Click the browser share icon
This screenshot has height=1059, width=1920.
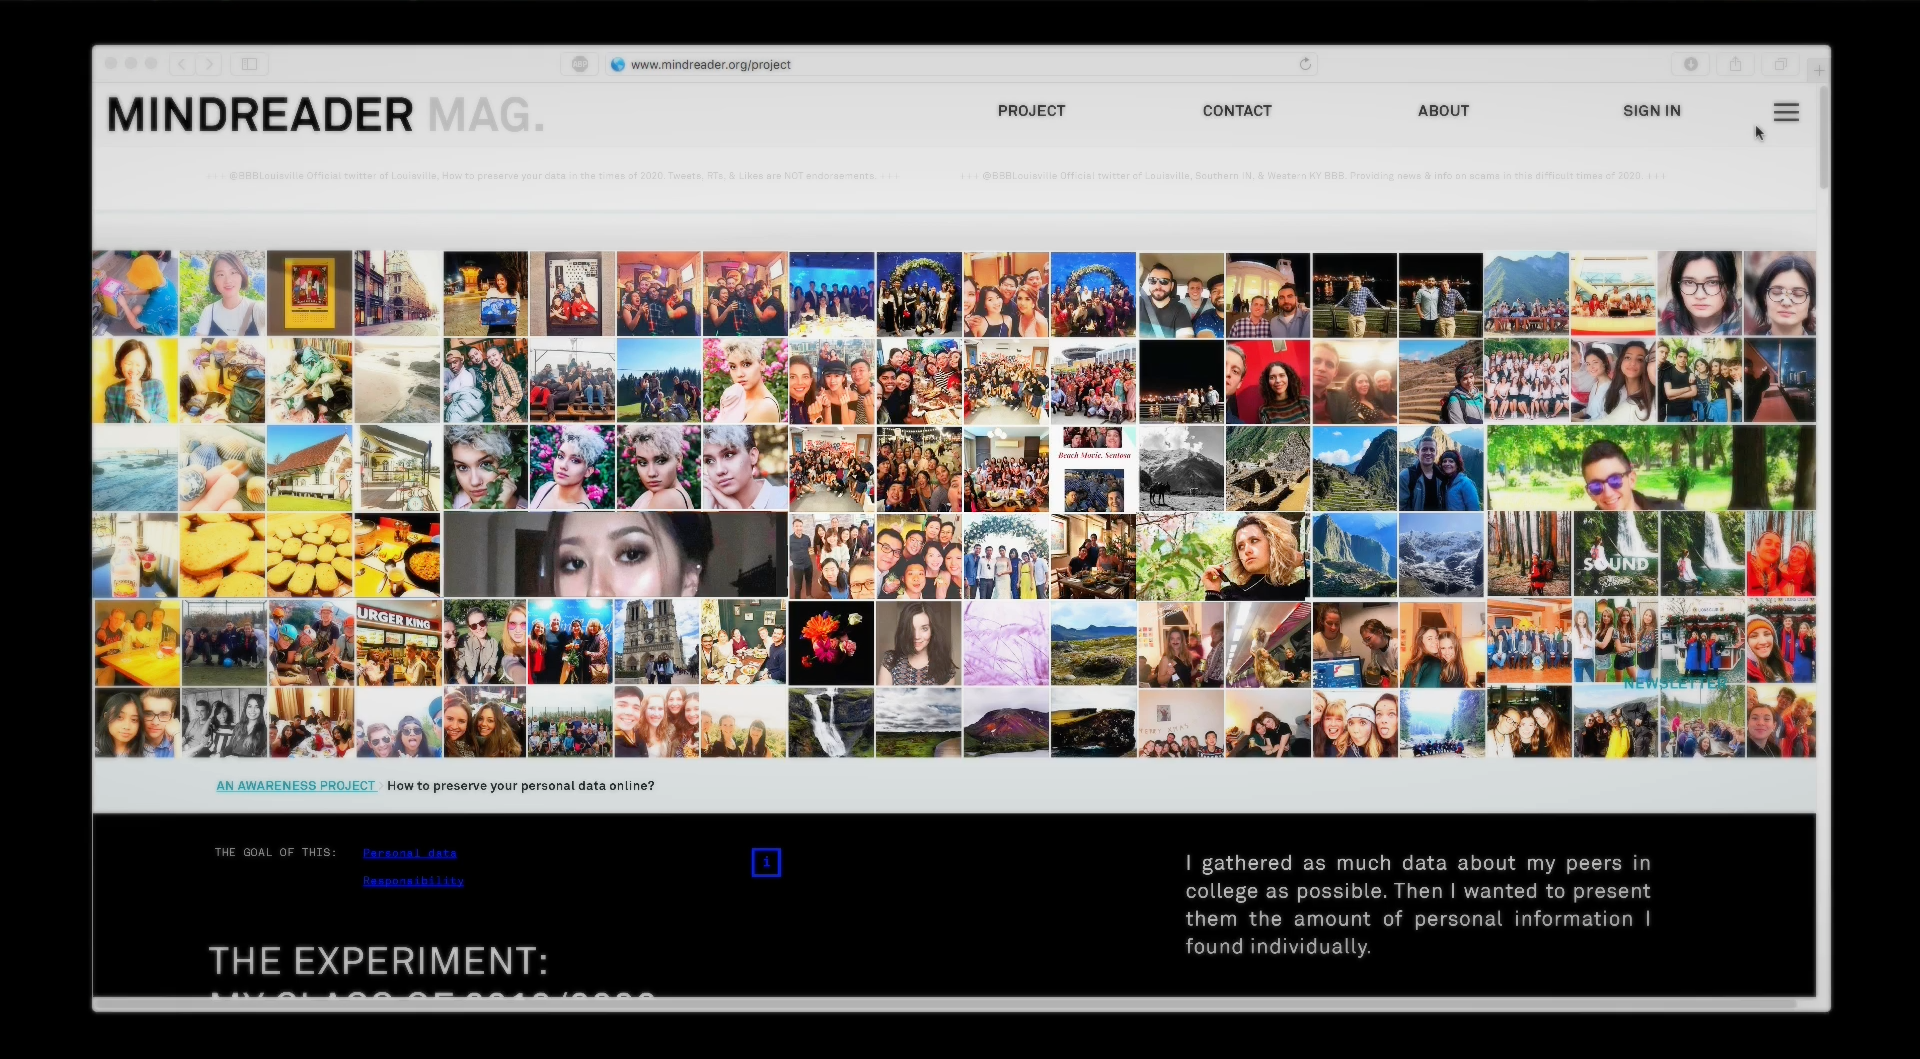coord(1736,64)
